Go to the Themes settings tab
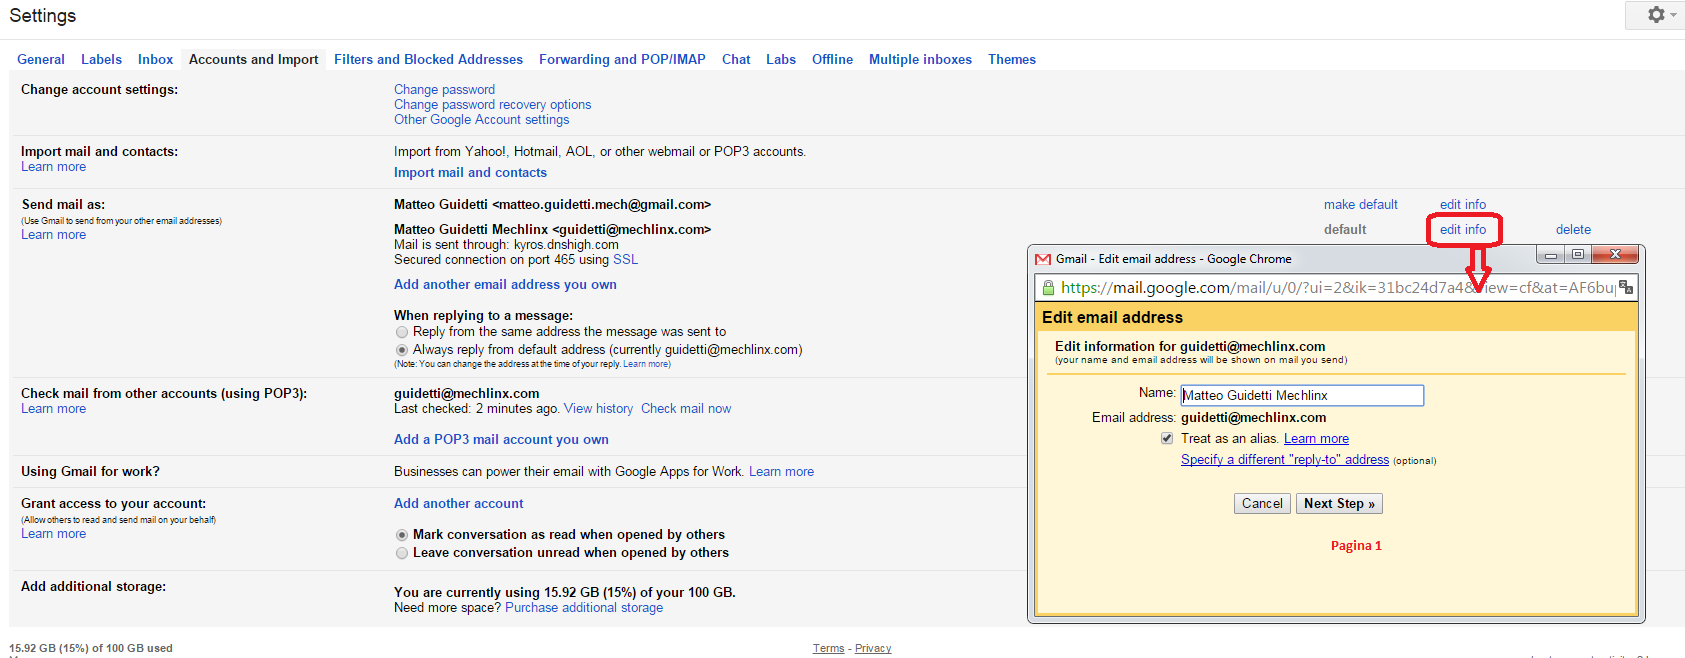 click(x=1011, y=60)
